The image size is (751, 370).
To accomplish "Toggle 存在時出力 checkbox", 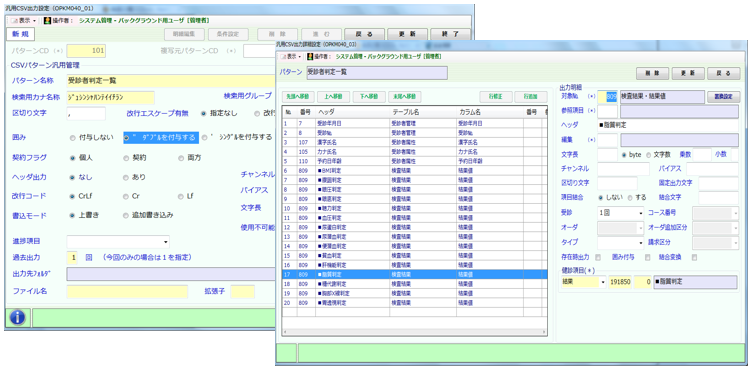I will (598, 258).
